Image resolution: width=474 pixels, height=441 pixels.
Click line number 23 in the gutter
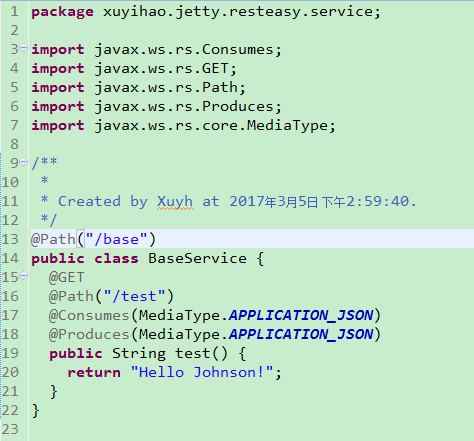[10, 429]
